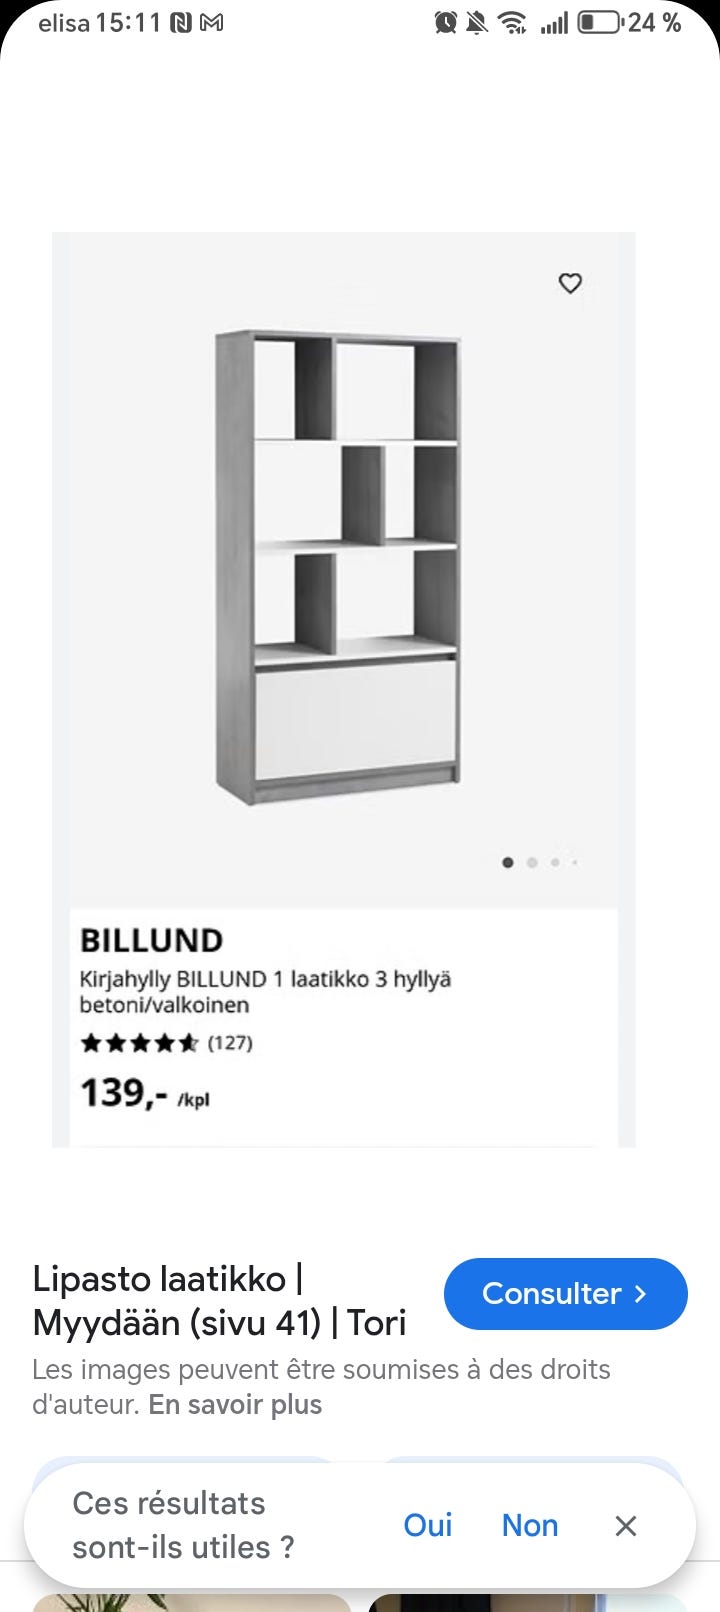Tap the heart favorite icon on the product

(x=570, y=284)
